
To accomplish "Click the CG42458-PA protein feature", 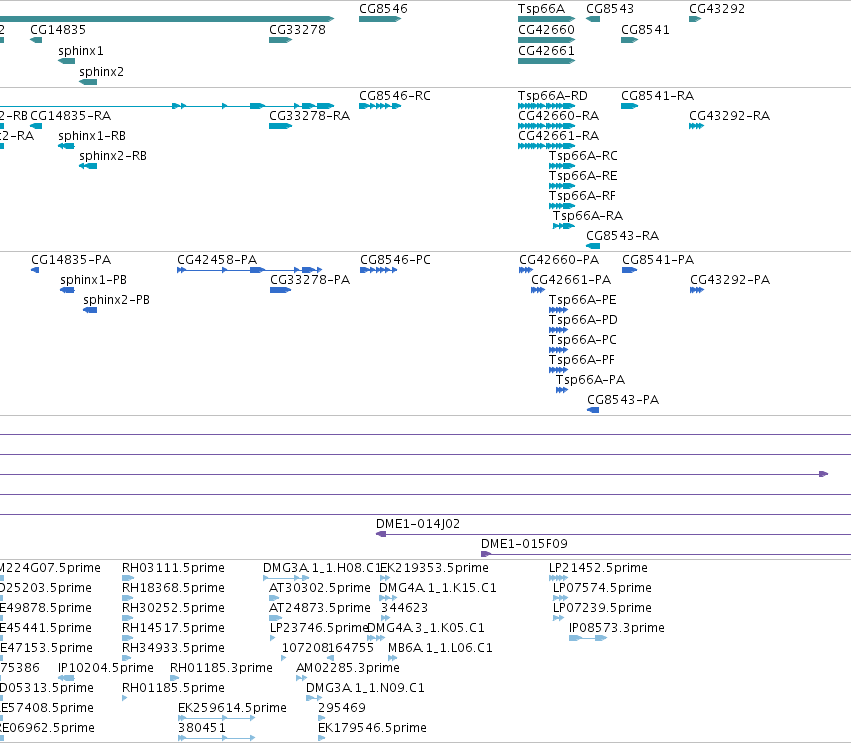I will pos(250,270).
